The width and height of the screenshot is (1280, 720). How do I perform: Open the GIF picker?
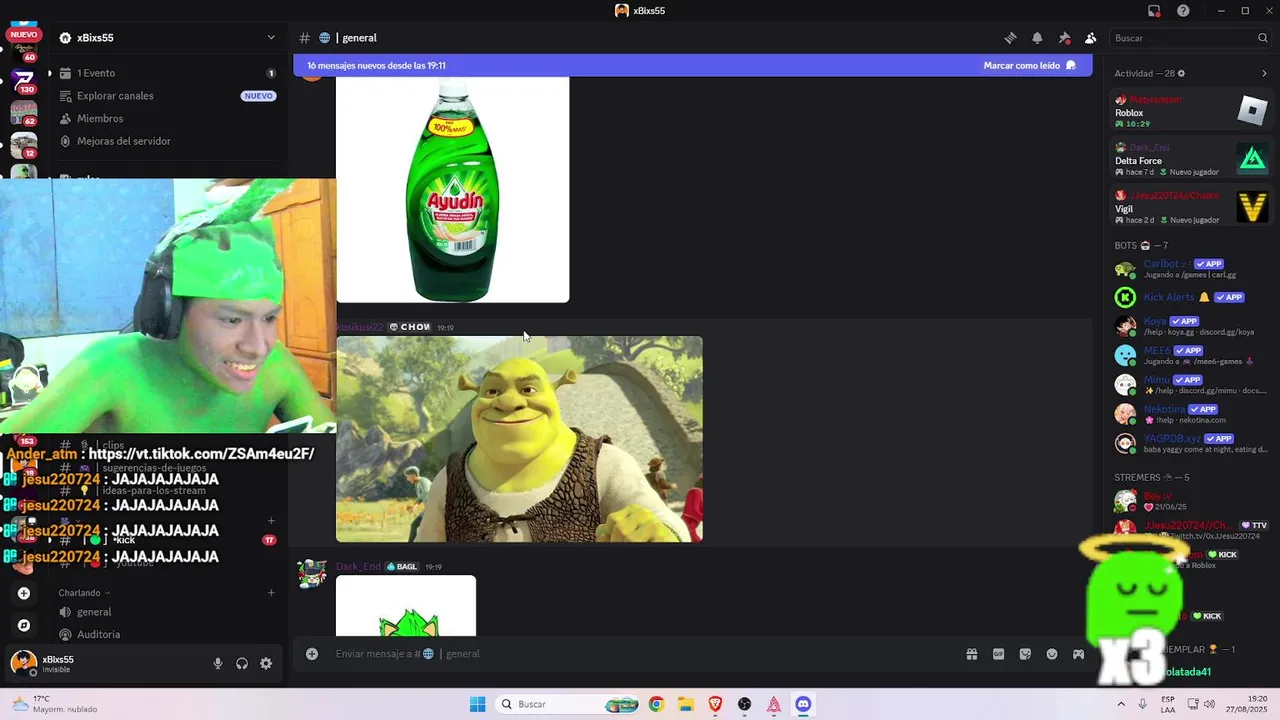(998, 654)
